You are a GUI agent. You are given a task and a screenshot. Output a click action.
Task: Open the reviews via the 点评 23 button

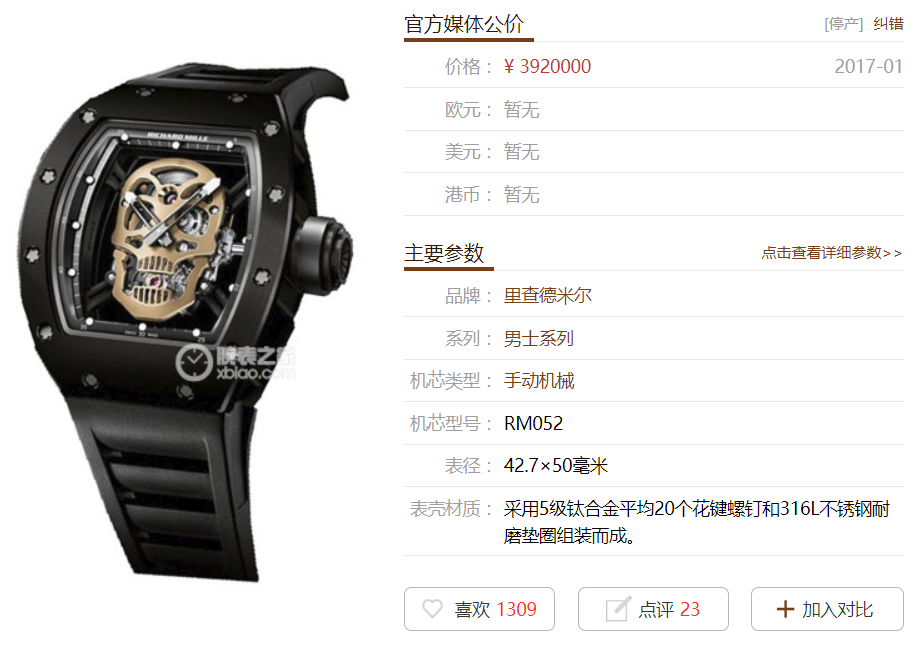click(x=653, y=609)
